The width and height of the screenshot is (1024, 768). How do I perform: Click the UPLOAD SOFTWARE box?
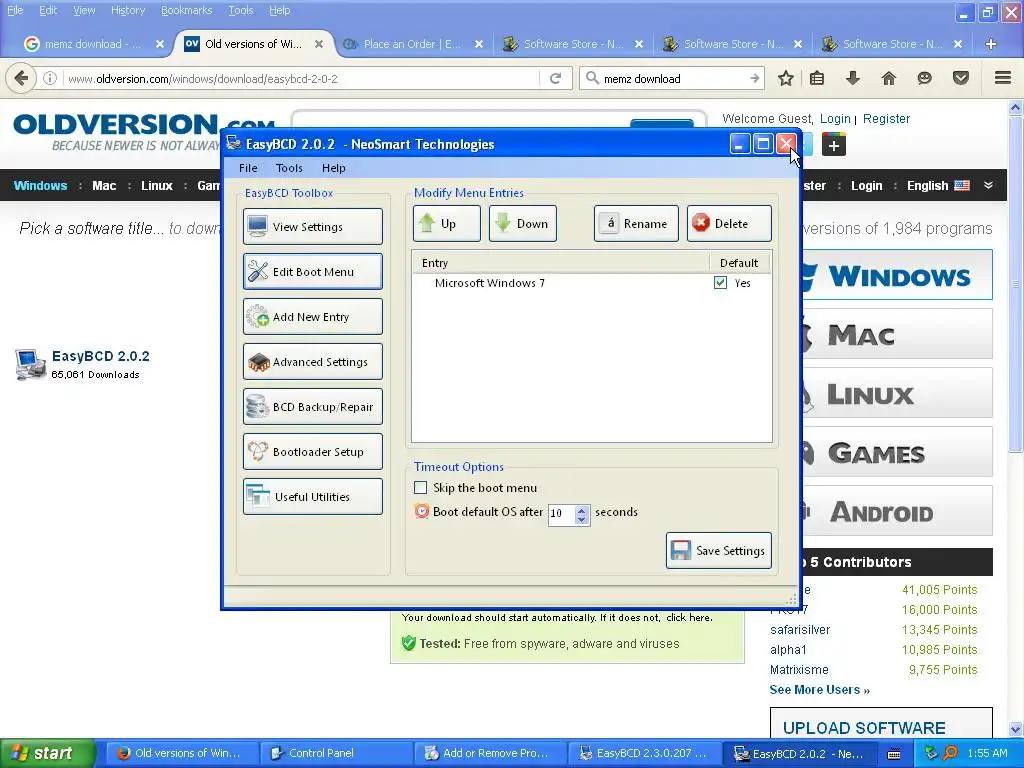coord(881,724)
